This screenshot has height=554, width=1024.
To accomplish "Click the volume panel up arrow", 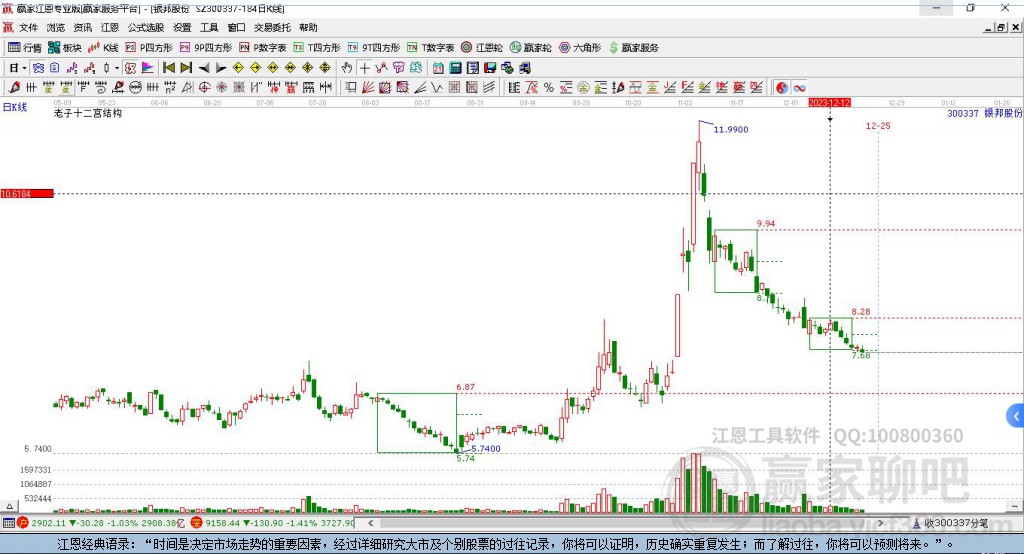I will (9, 506).
